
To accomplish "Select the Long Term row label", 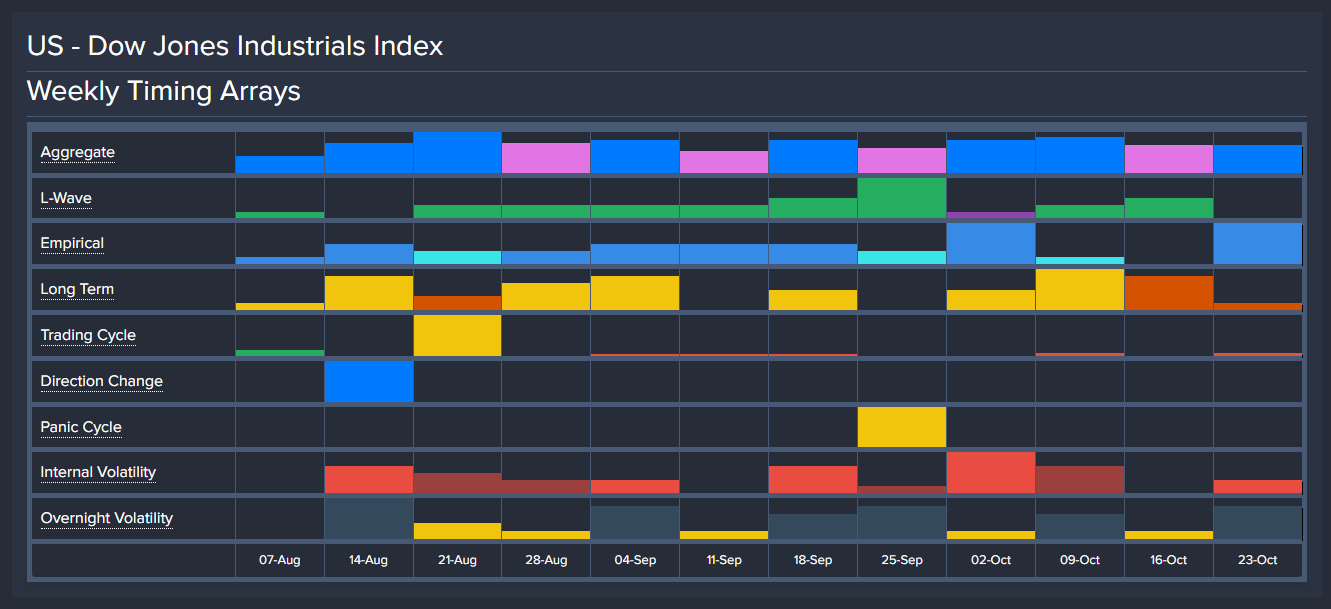I will pyautogui.click(x=77, y=289).
